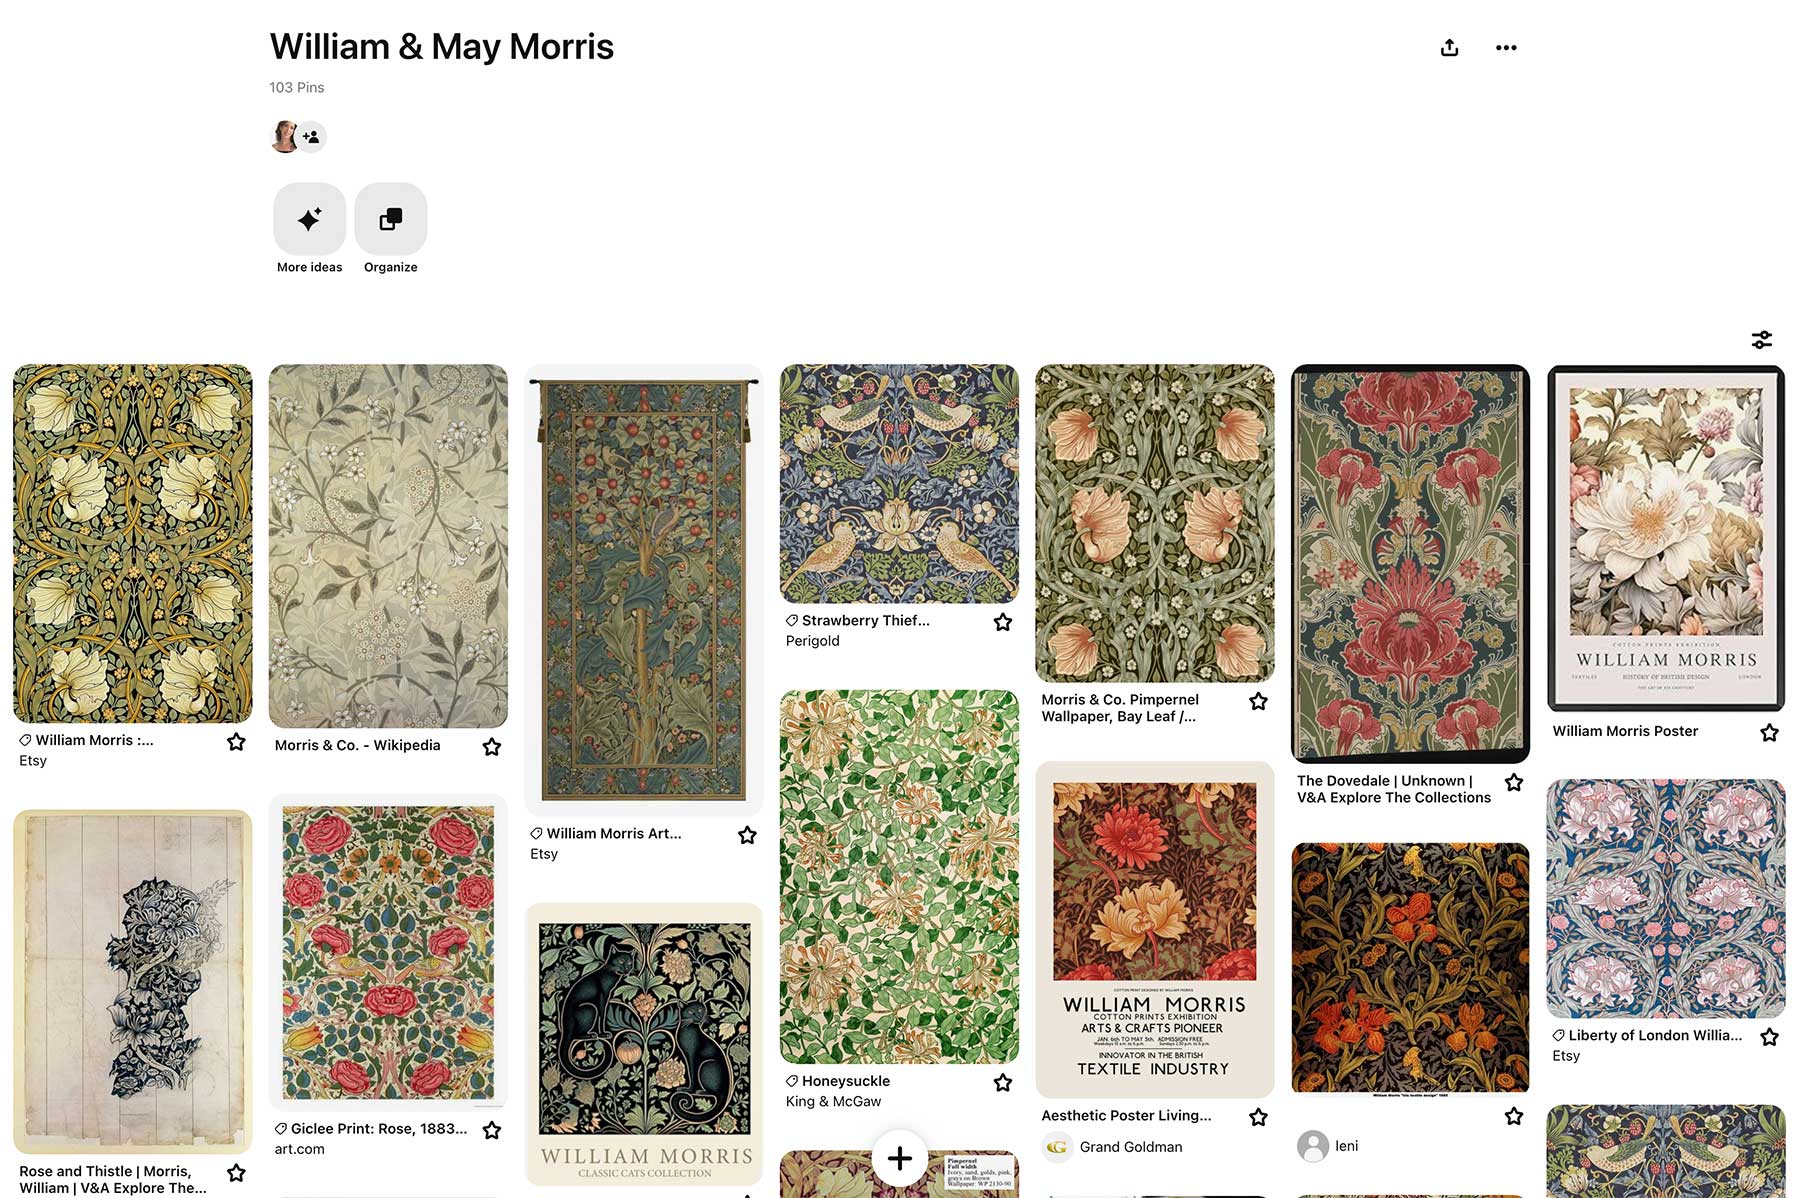Open the board options ellipsis menu

(x=1506, y=48)
